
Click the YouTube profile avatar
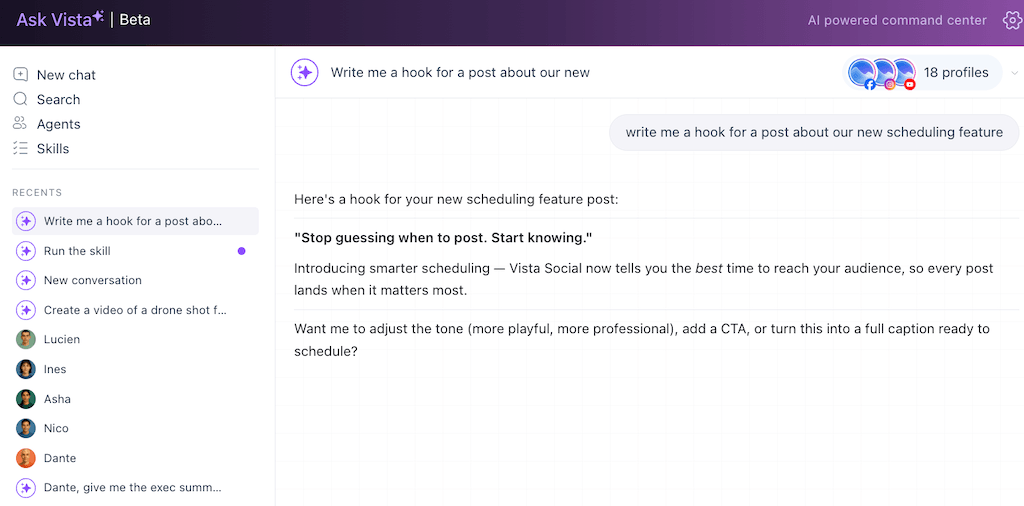click(904, 72)
